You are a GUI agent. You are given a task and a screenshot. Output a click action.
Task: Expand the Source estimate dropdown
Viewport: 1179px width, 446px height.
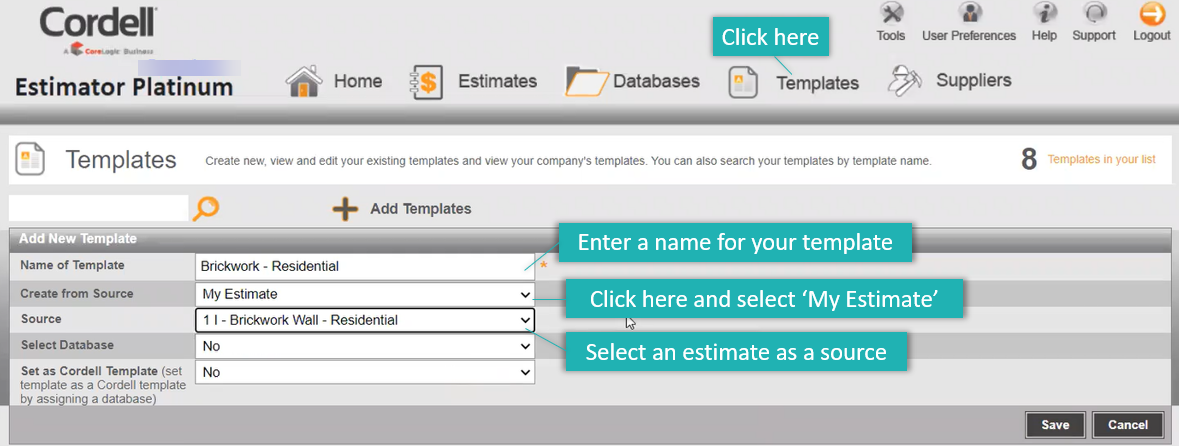coord(365,320)
